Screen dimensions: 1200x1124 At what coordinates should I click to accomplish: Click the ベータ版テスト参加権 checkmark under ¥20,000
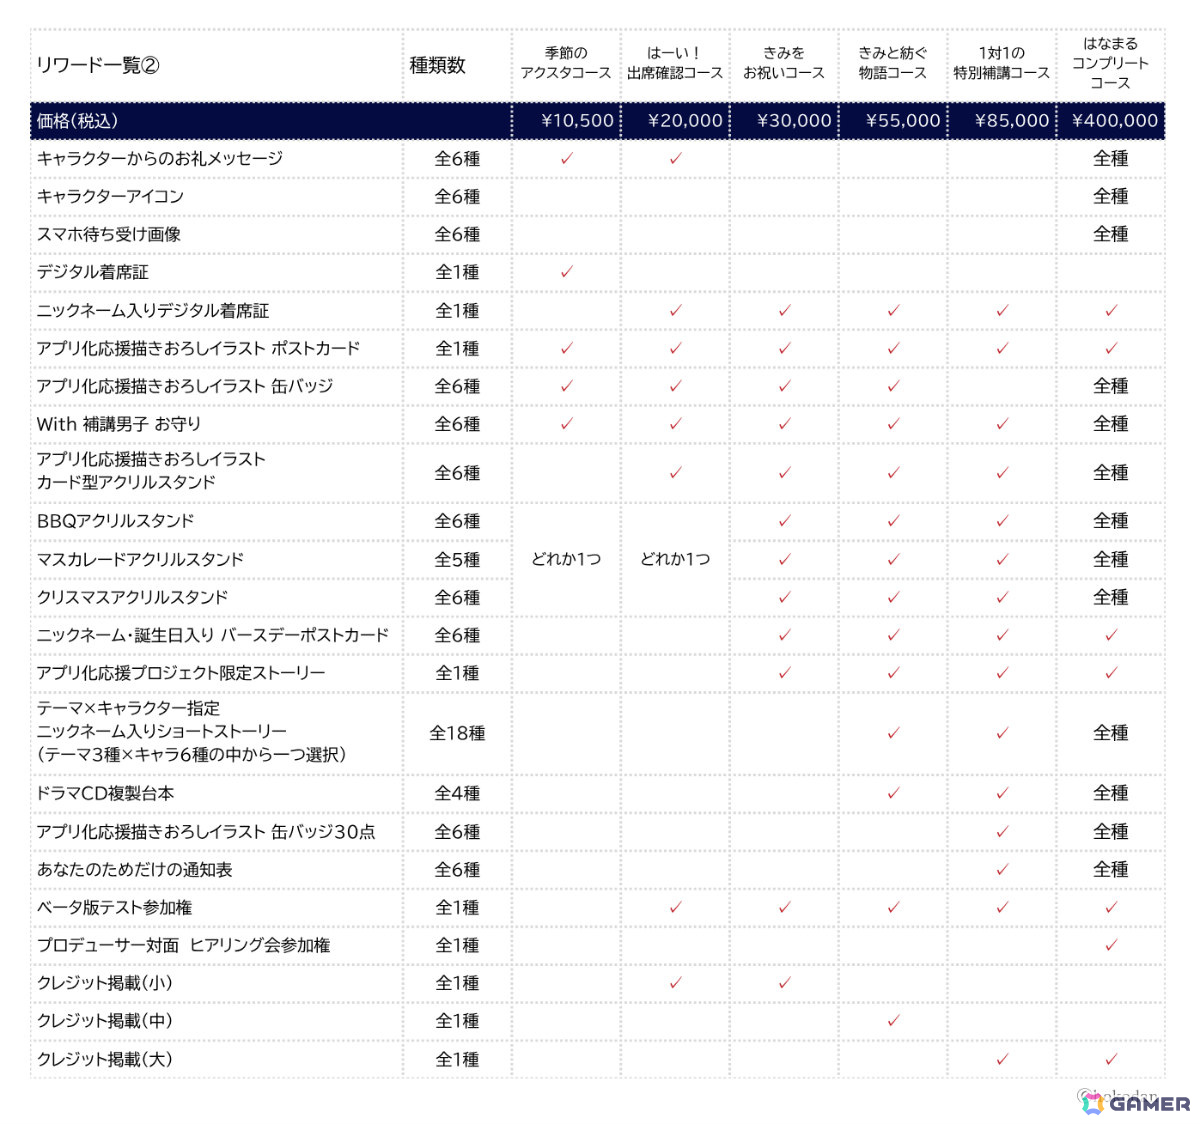point(675,907)
